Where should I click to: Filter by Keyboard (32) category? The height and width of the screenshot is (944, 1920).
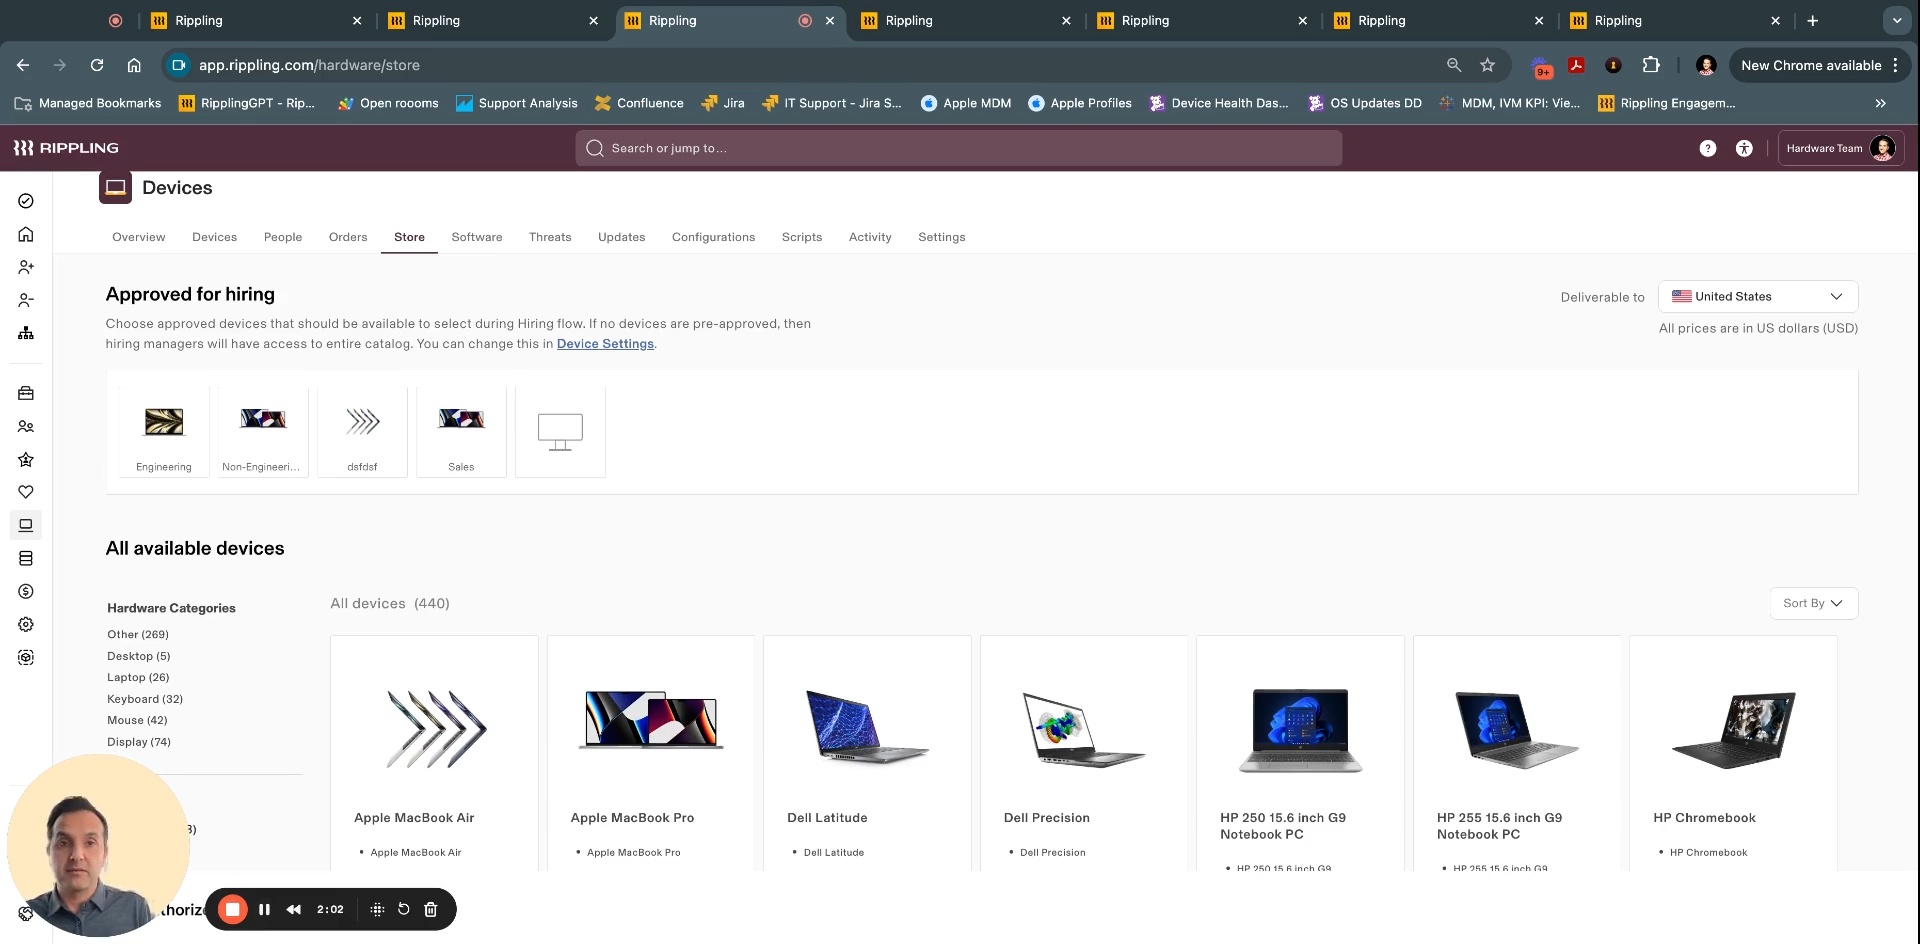coord(145,699)
